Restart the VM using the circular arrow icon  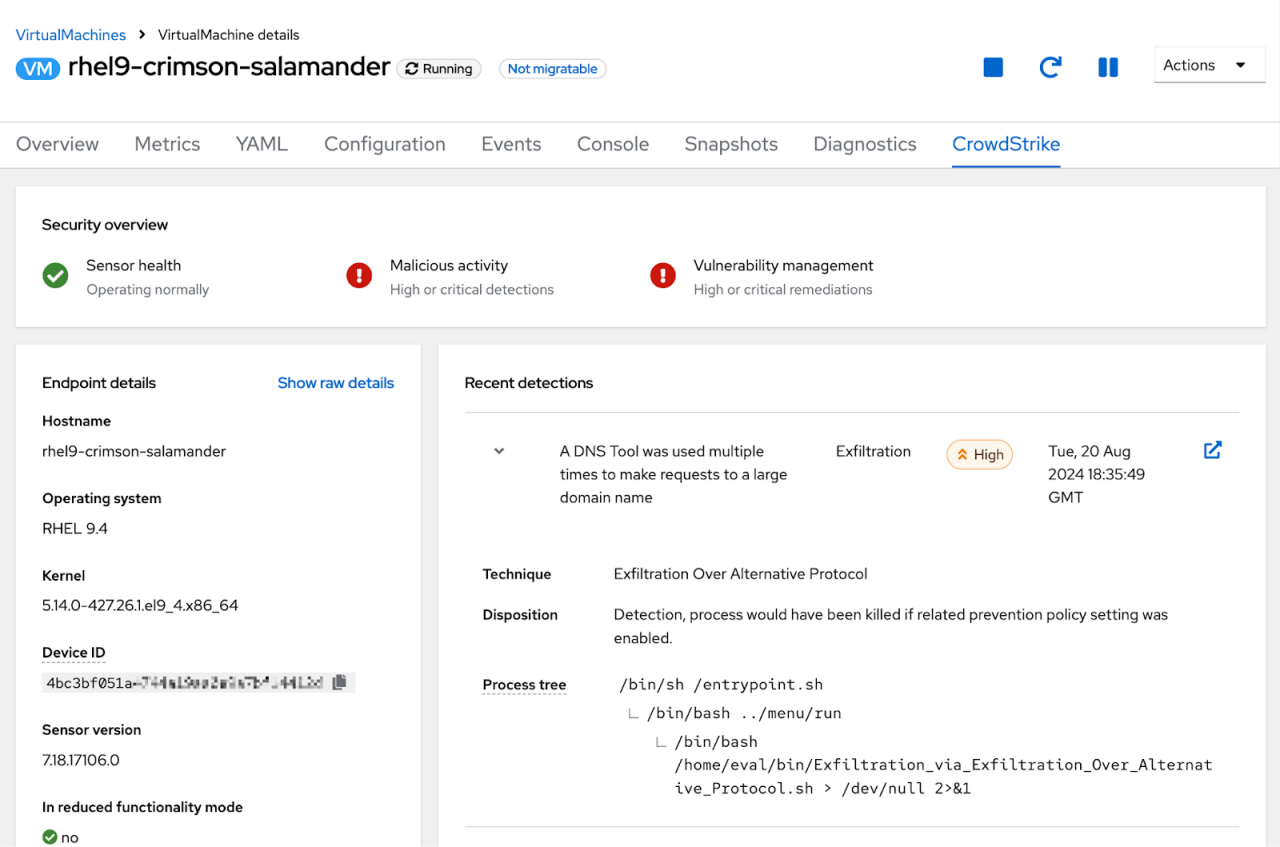(x=1050, y=67)
